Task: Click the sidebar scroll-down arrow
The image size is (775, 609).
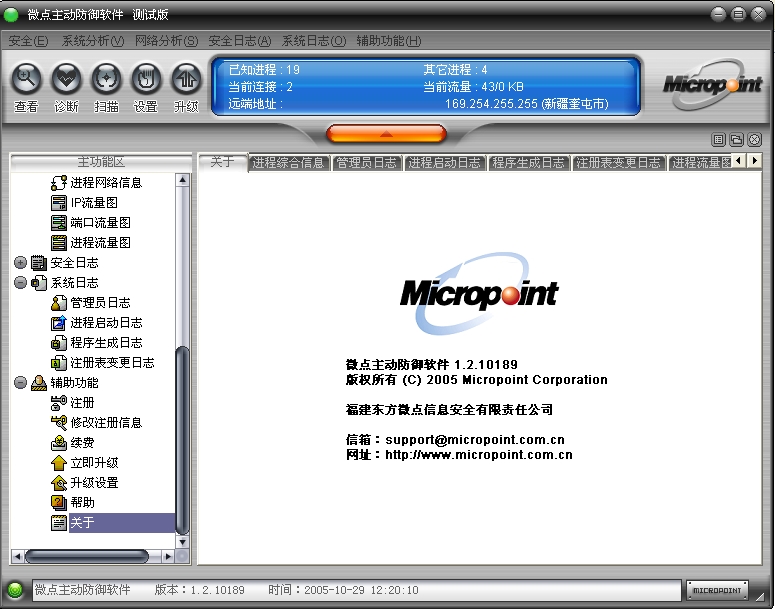Action: click(183, 542)
